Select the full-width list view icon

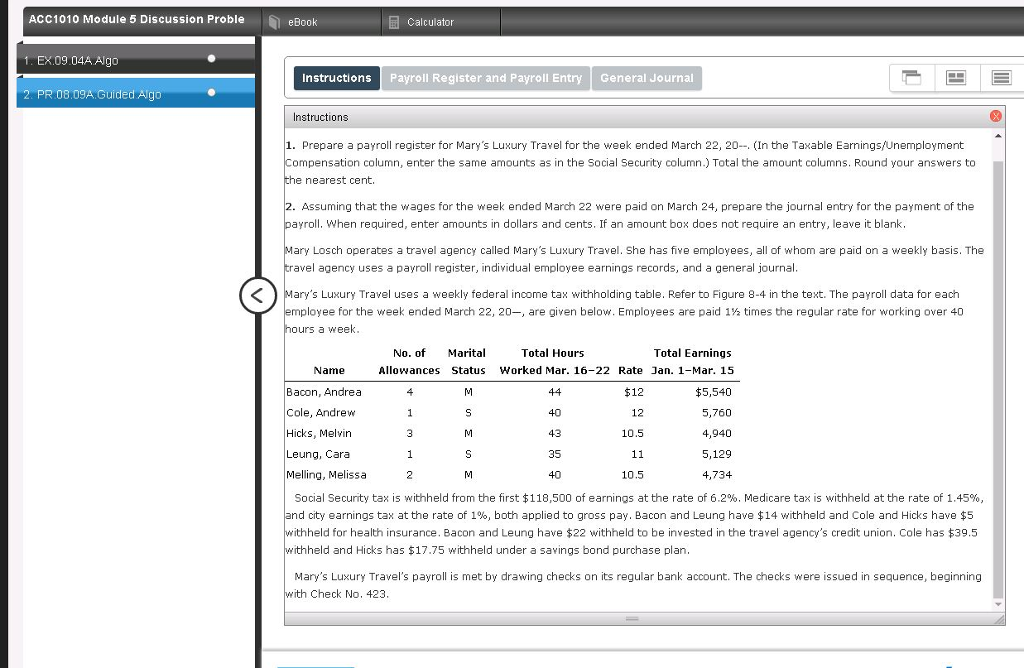(1000, 78)
